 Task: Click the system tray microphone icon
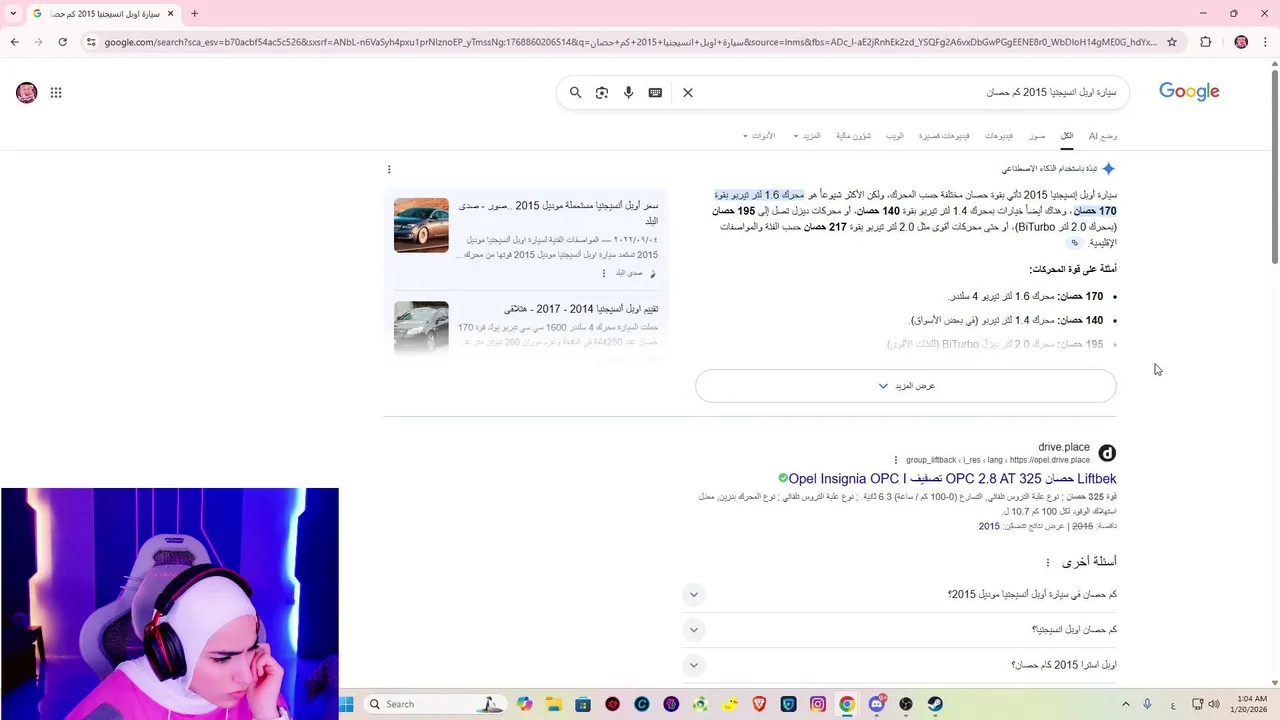[x=1147, y=704]
